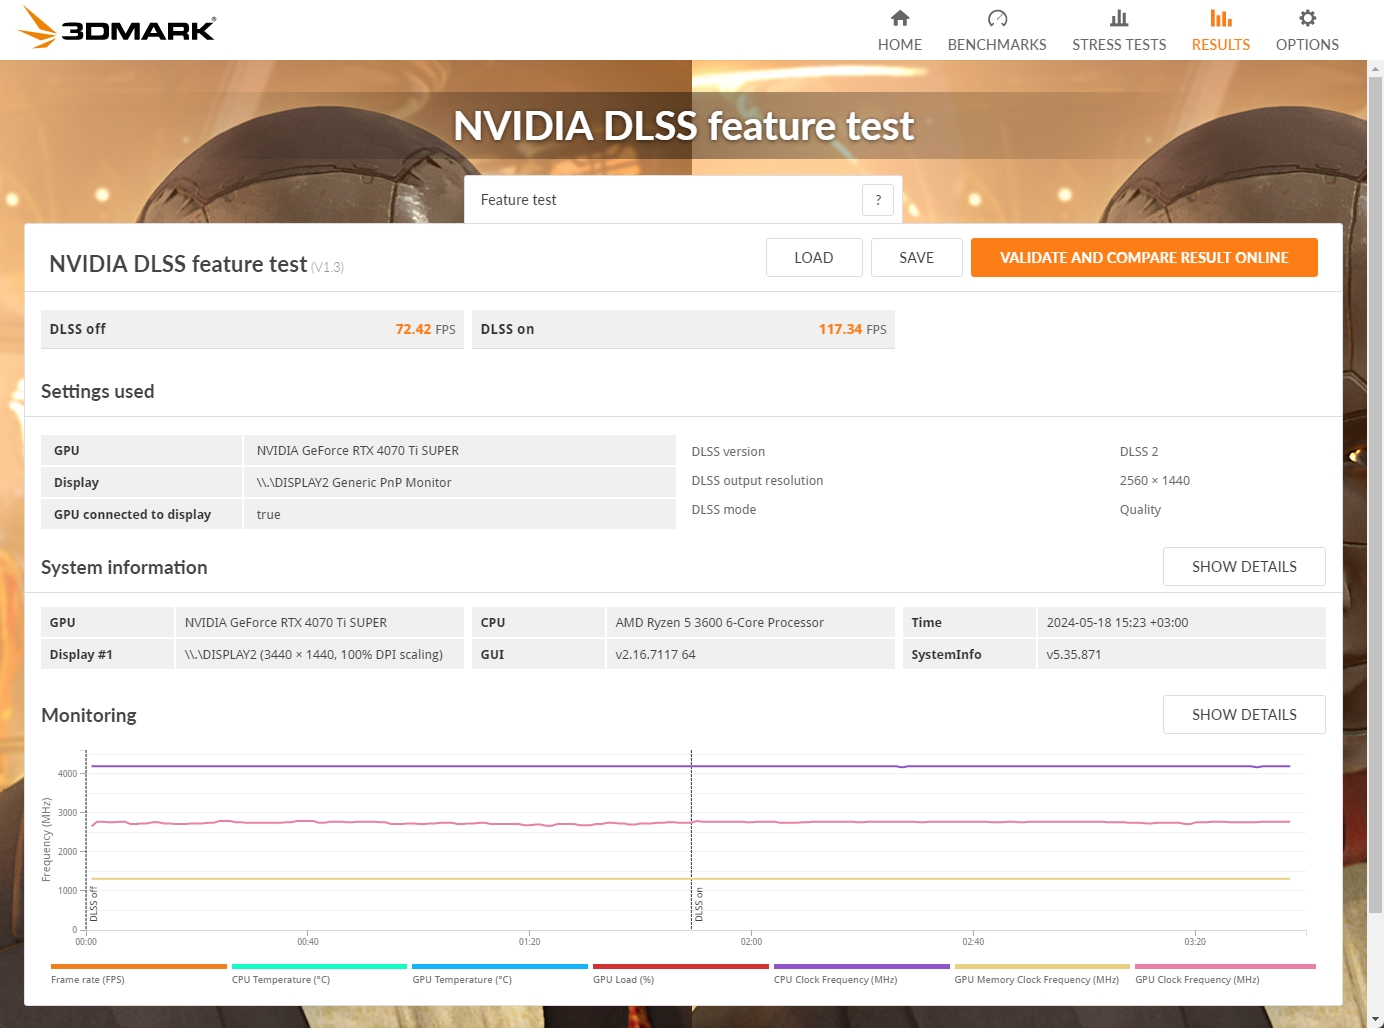This screenshot has width=1384, height=1028.
Task: Open the Results section
Action: tap(1221, 30)
